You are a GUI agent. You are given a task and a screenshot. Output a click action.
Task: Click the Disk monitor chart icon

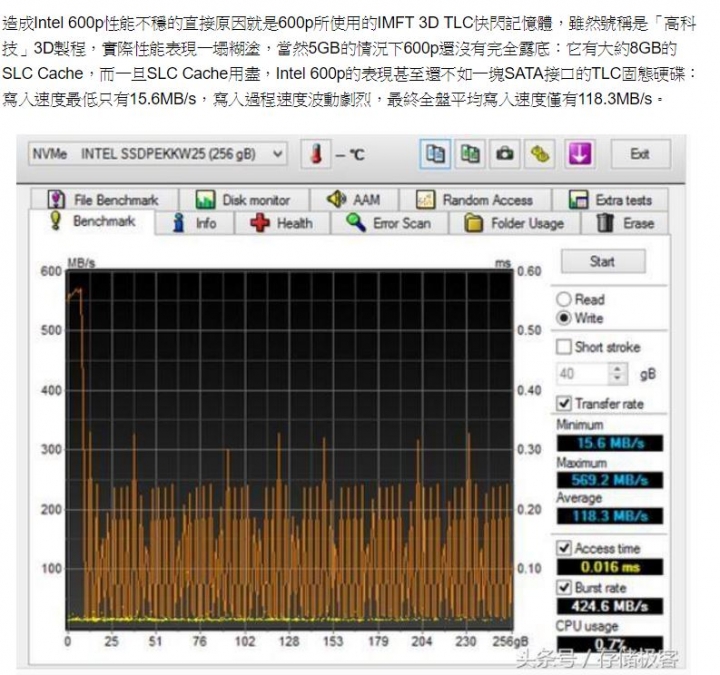205,200
